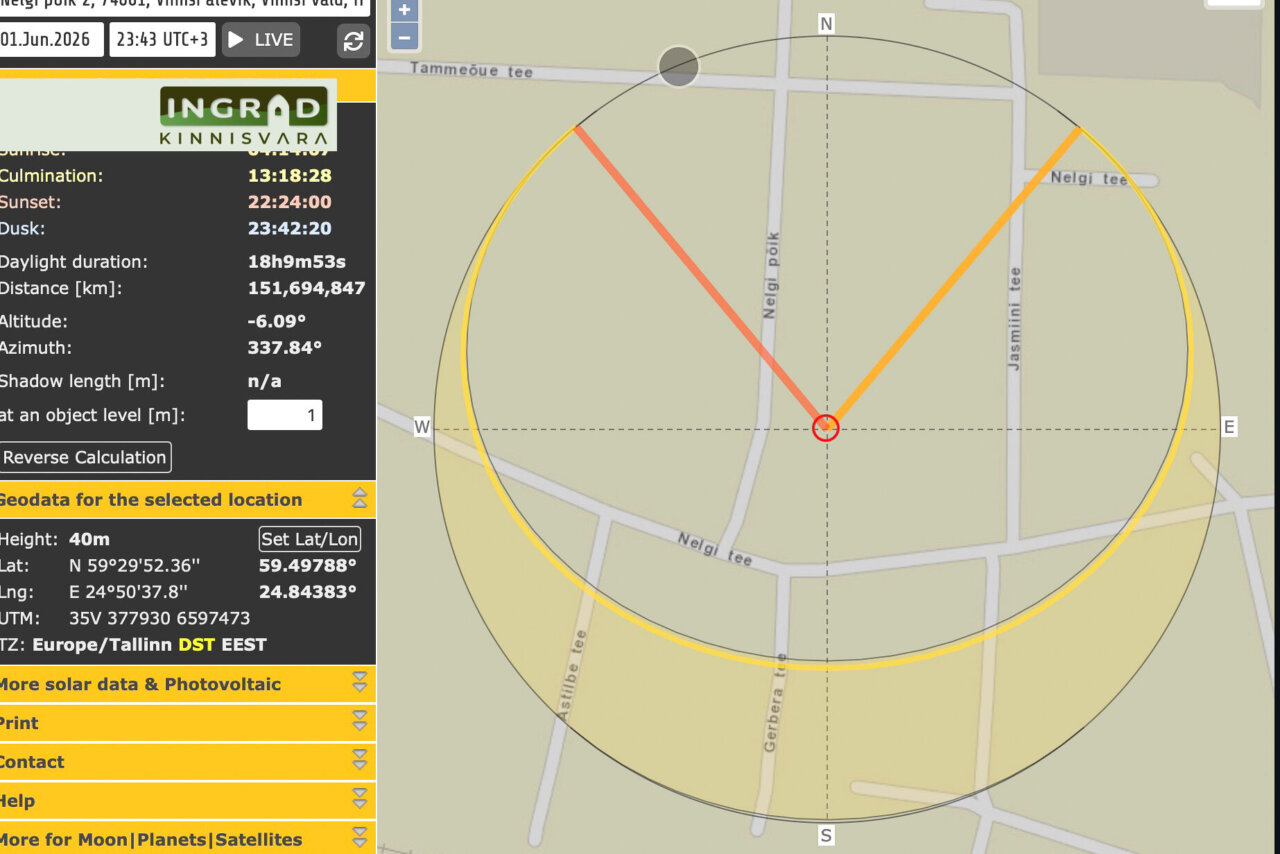Open the date field 01.Jun.2026
The height and width of the screenshot is (854, 1280).
(x=49, y=40)
